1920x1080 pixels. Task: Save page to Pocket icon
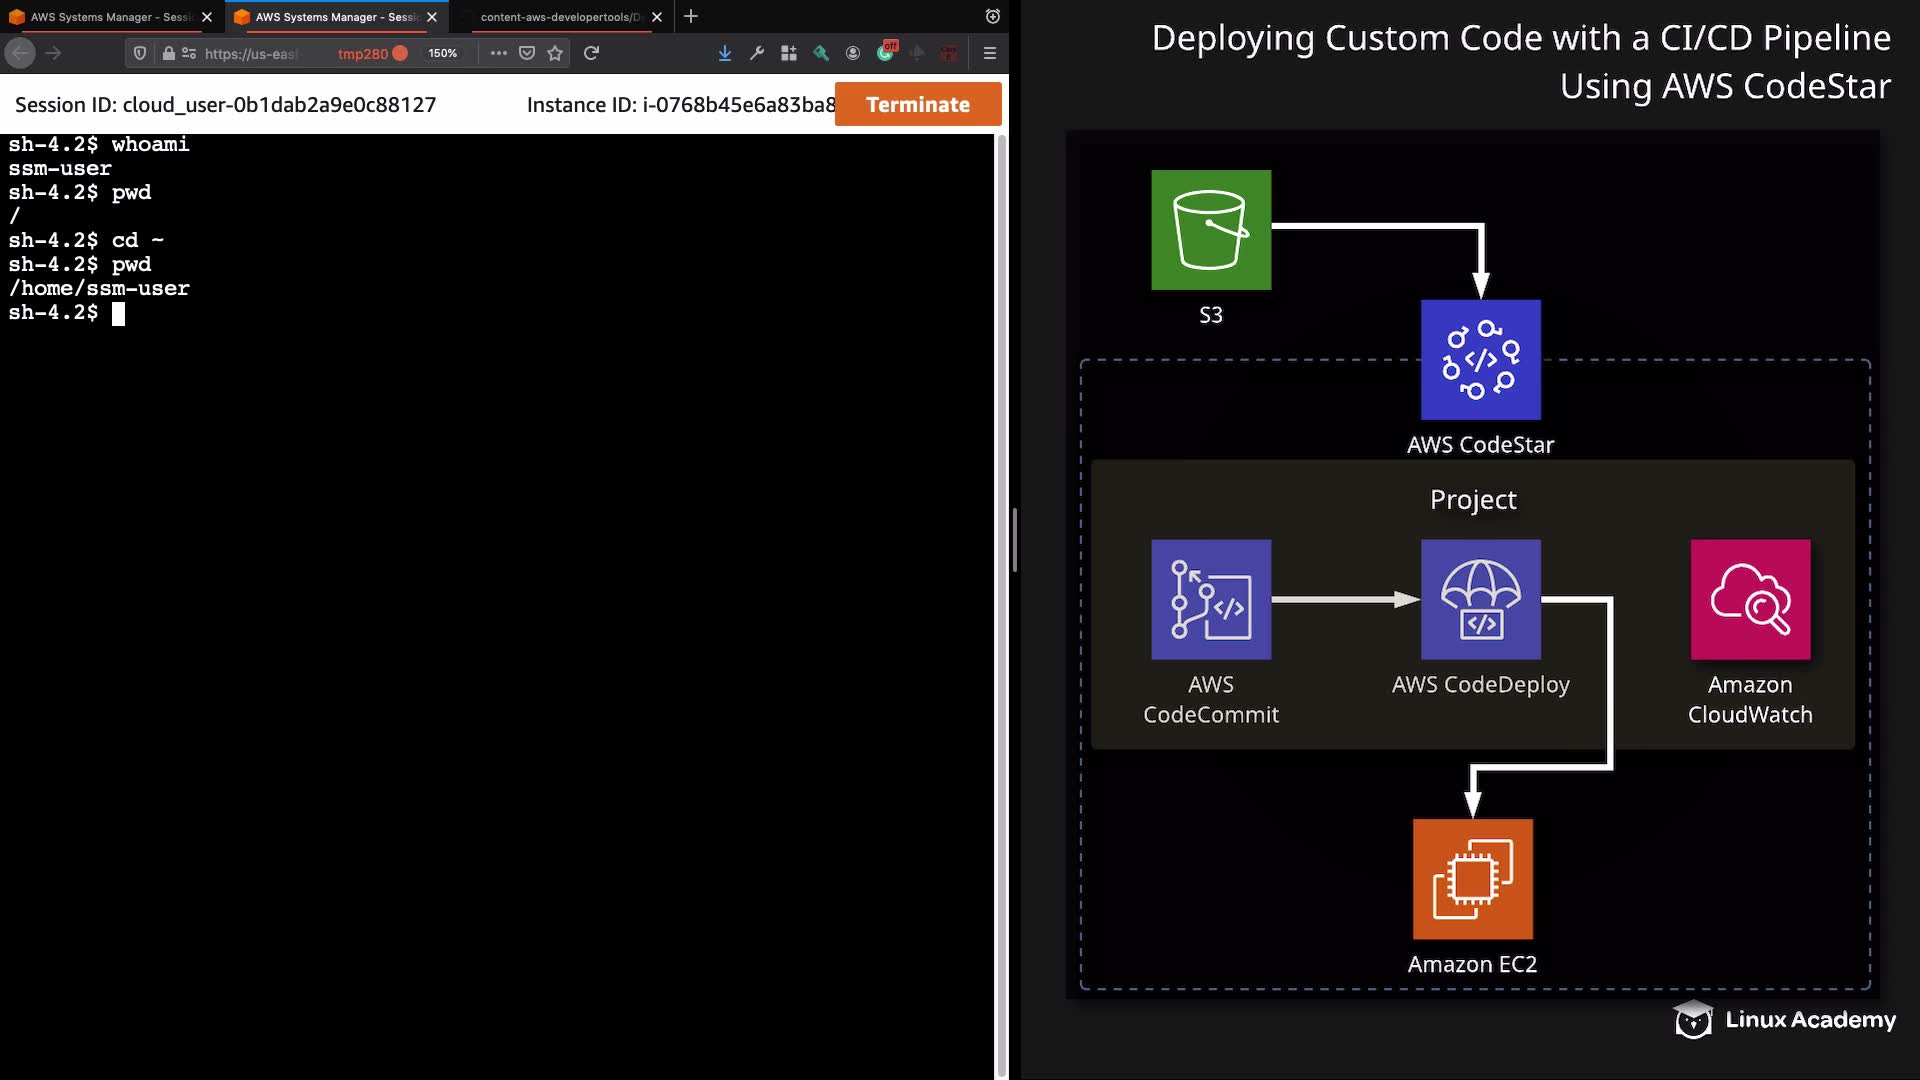tap(527, 53)
